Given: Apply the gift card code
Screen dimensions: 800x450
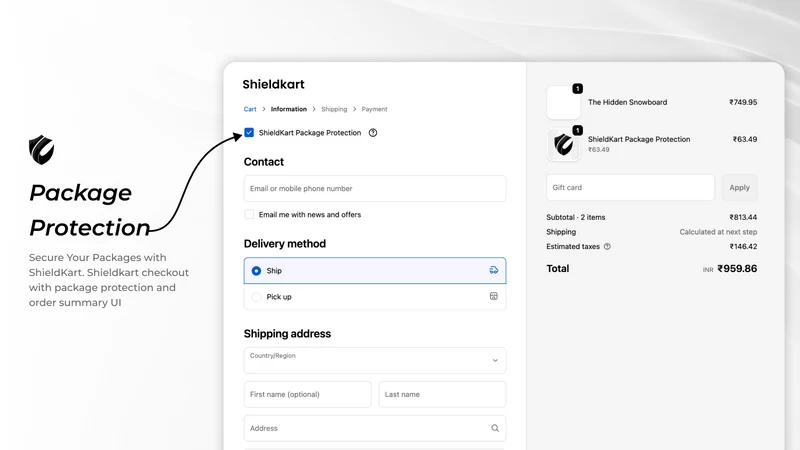Looking at the screenshot, I should [739, 187].
